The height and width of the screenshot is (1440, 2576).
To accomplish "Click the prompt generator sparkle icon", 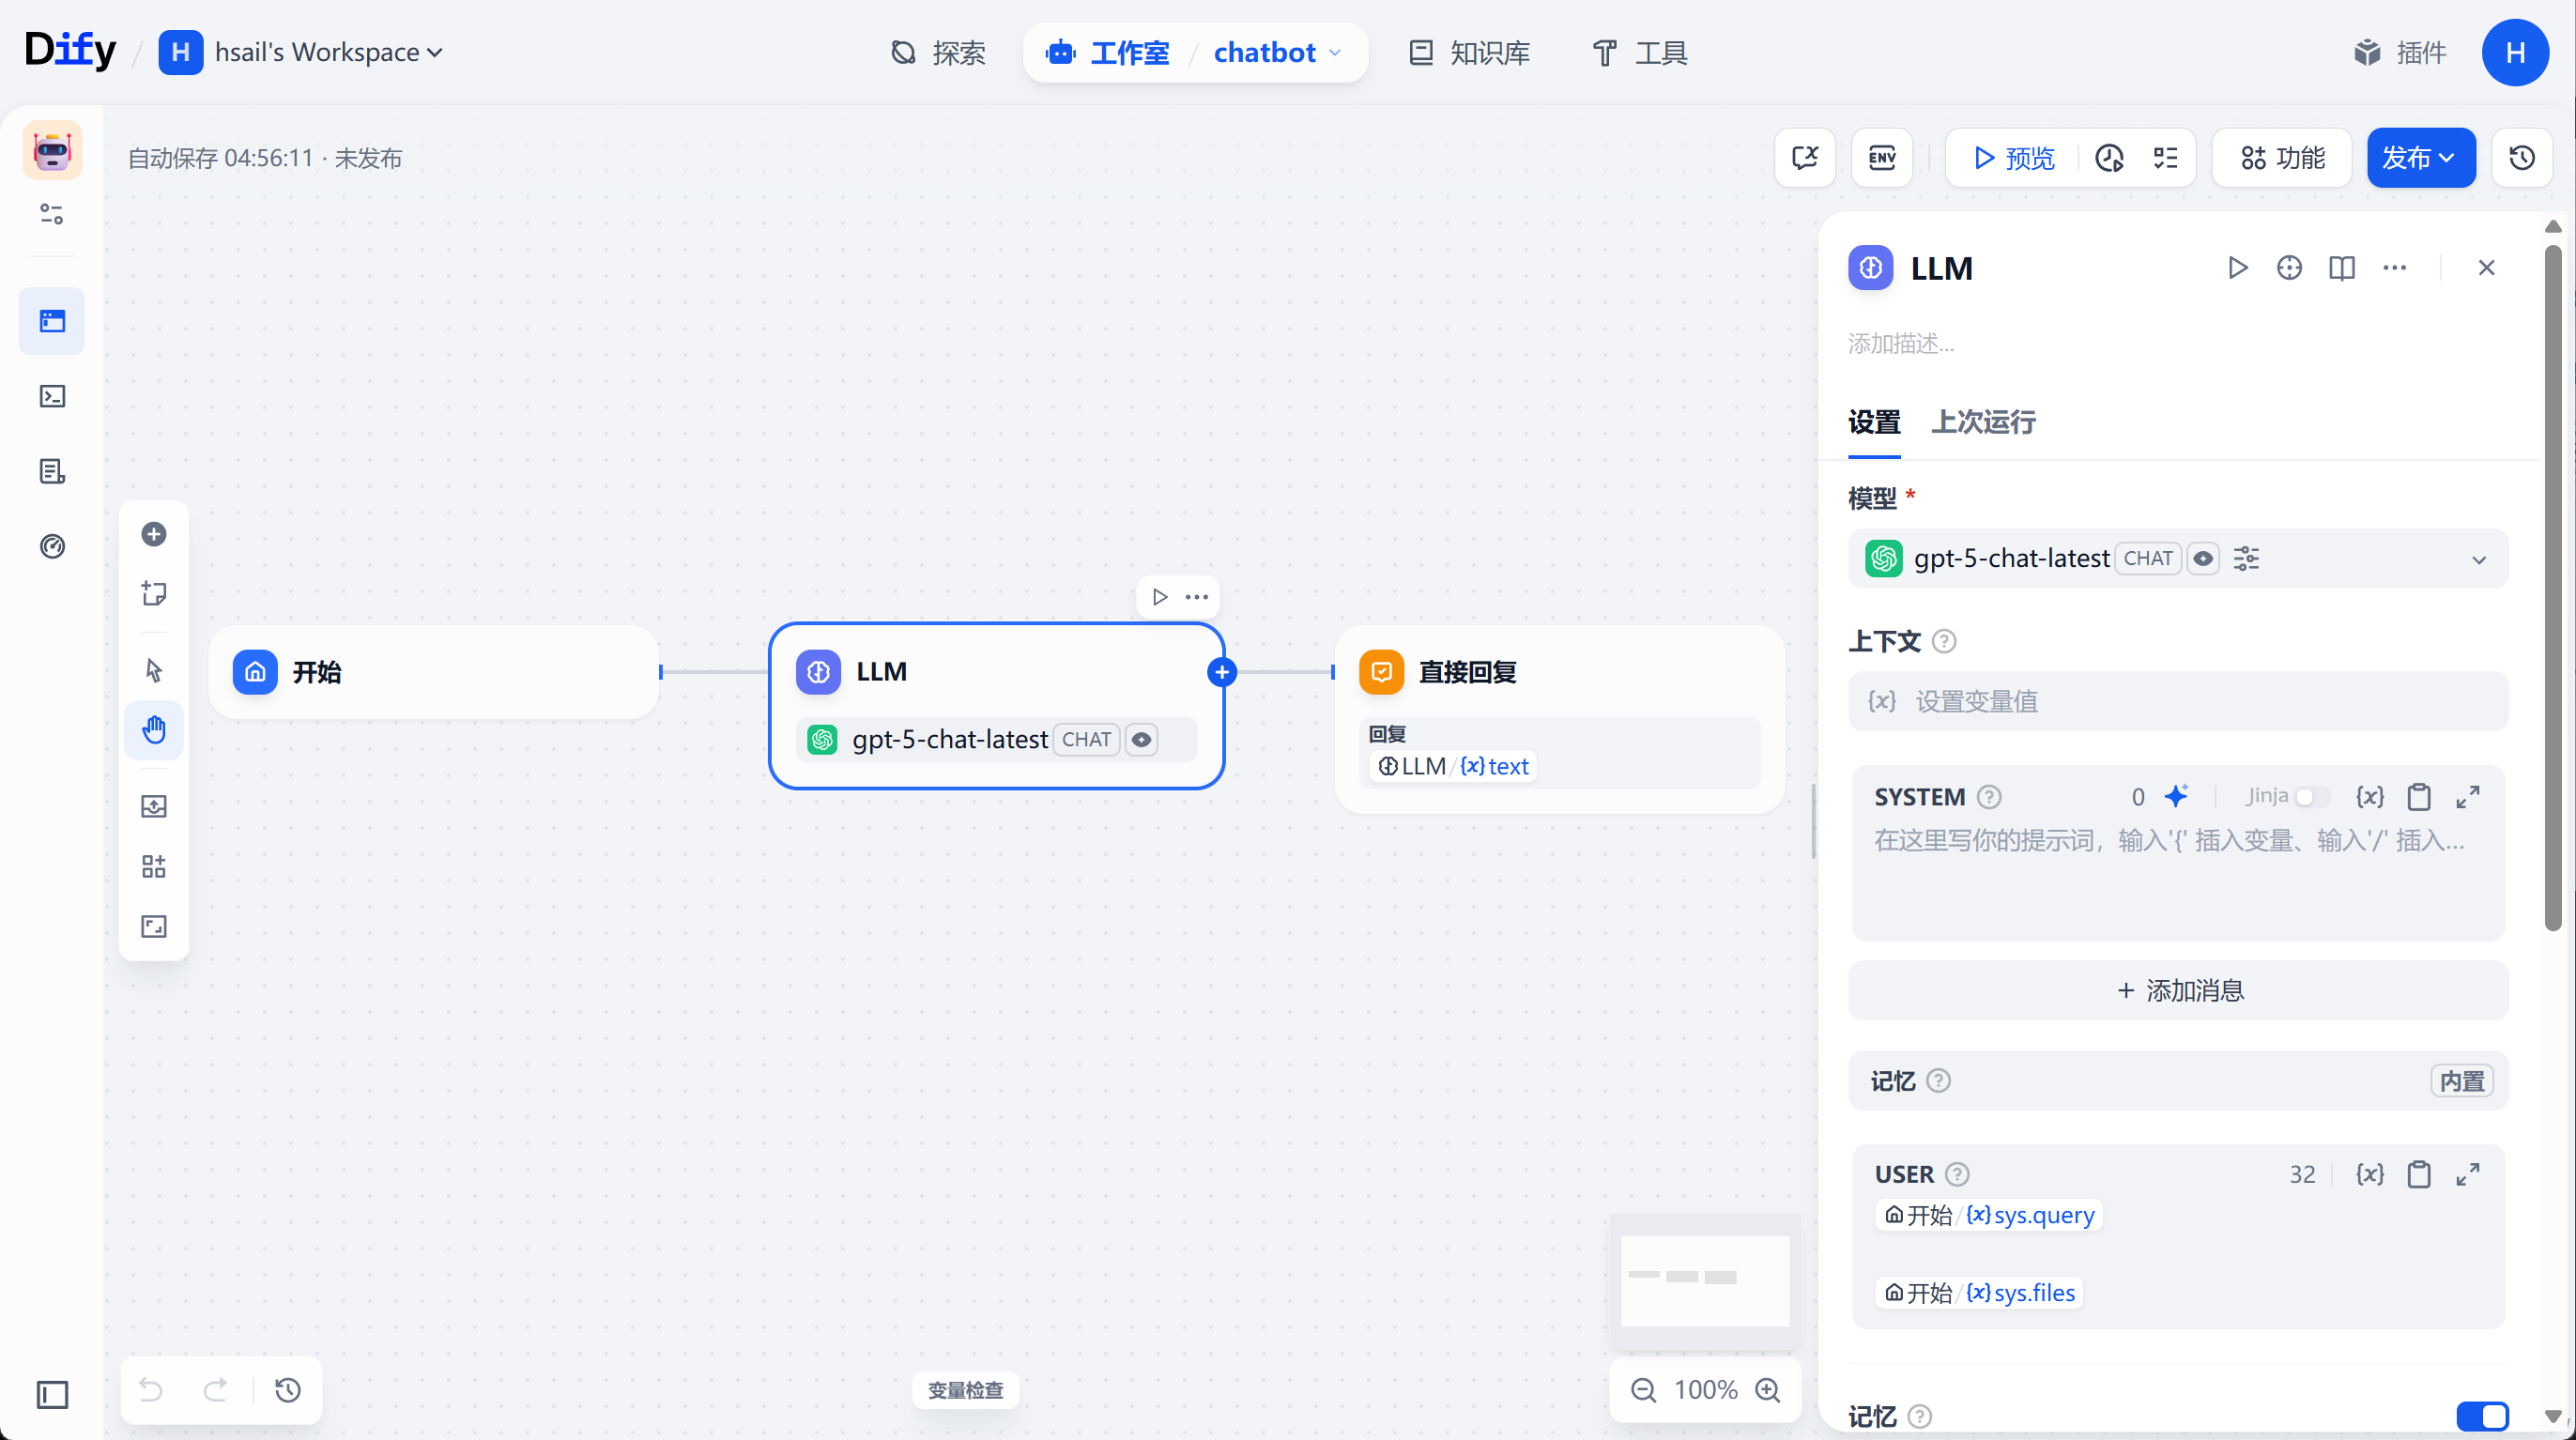I will 2175,796.
